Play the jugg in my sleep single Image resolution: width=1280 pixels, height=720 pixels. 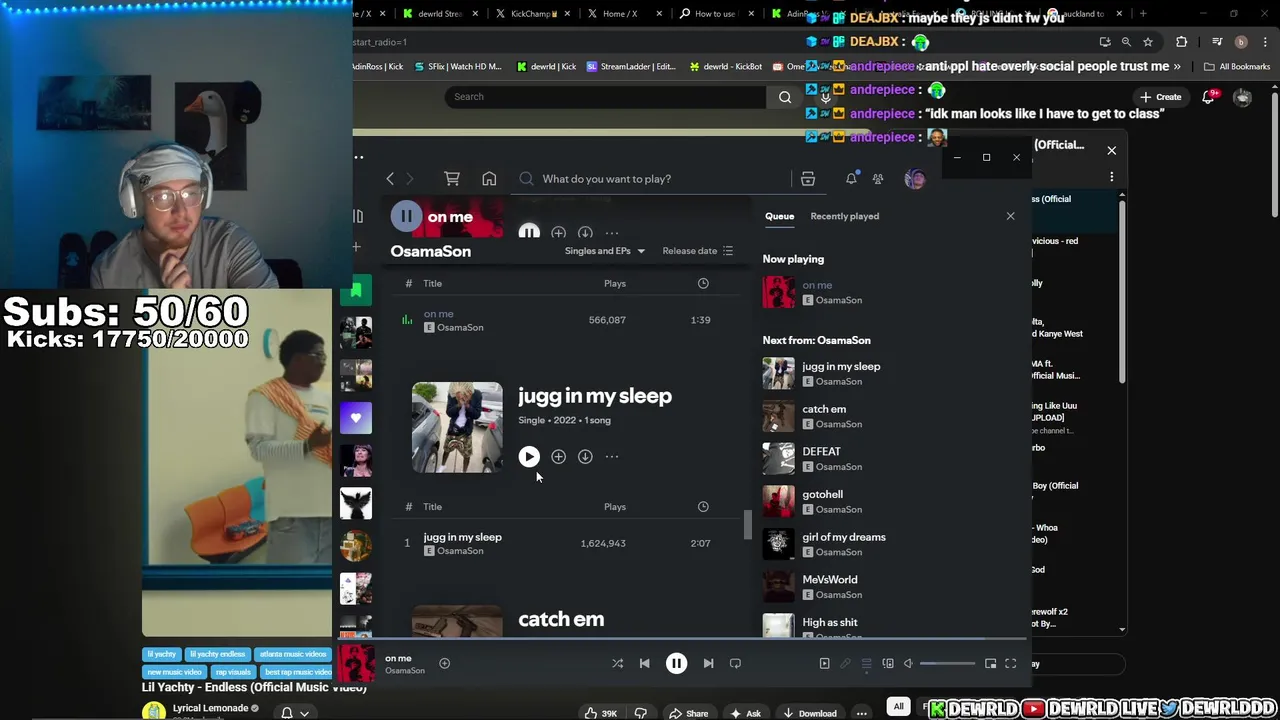[x=529, y=457]
